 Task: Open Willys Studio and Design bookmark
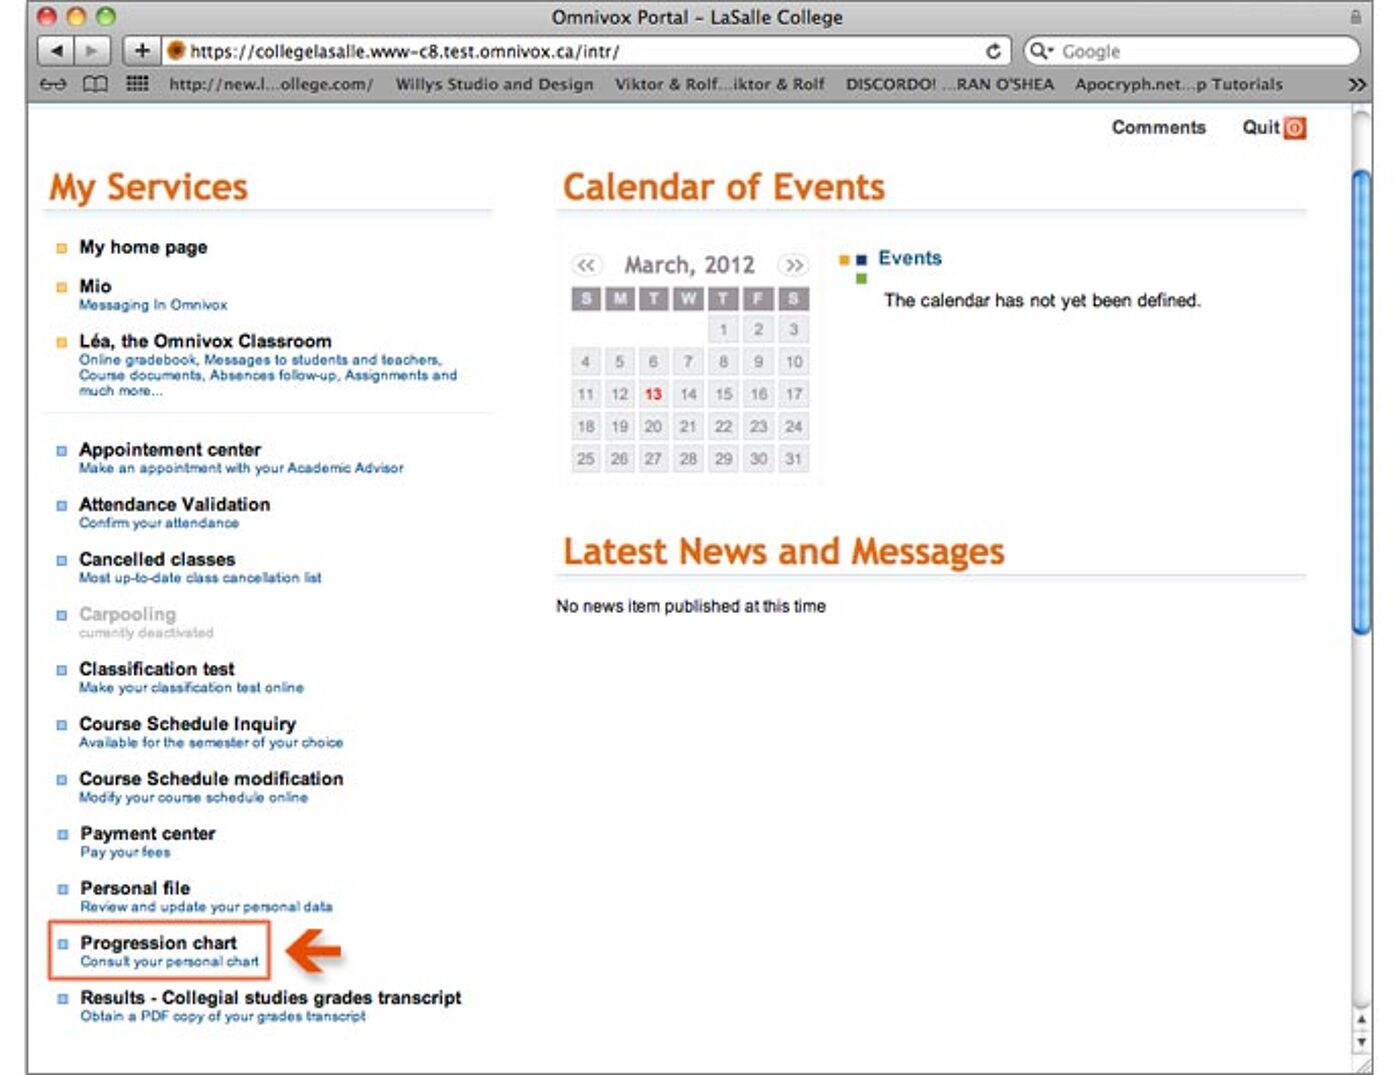pos(494,84)
